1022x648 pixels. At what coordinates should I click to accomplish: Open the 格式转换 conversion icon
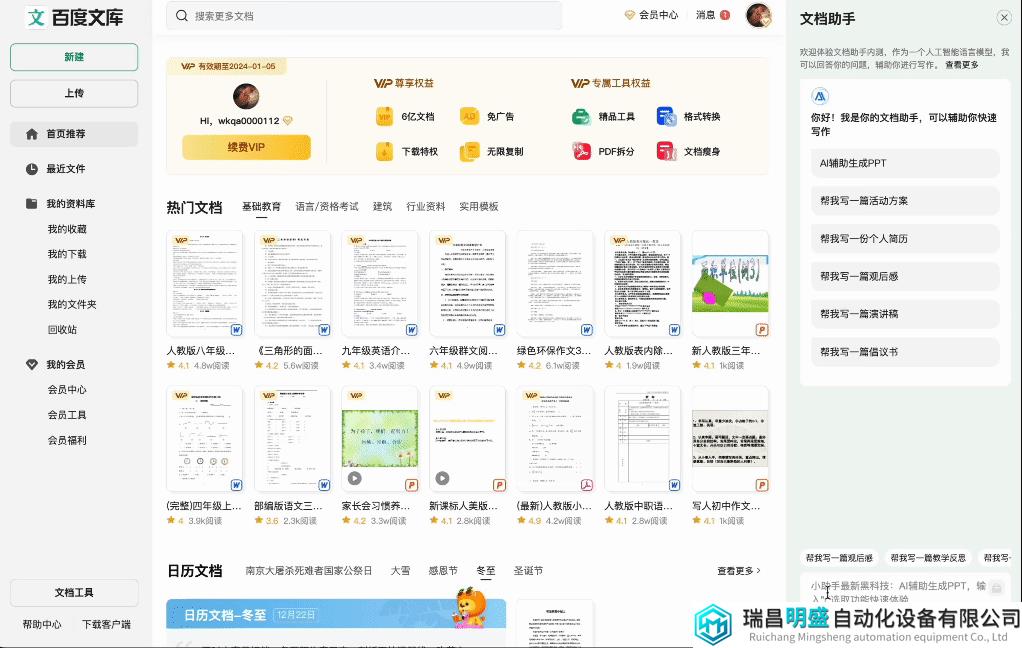[x=666, y=117]
